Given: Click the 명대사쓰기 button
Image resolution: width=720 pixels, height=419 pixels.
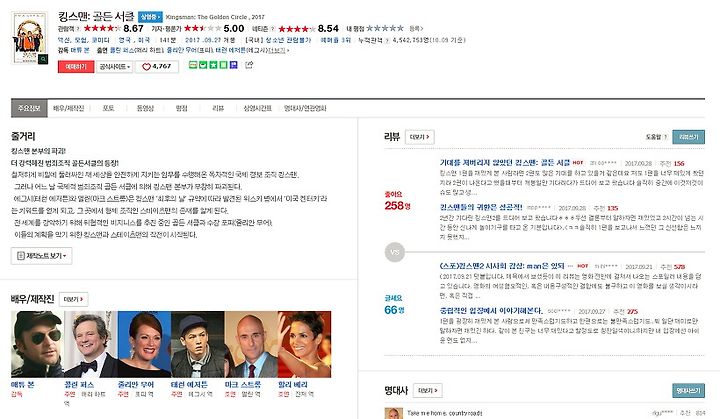Looking at the screenshot, I should click(x=688, y=391).
